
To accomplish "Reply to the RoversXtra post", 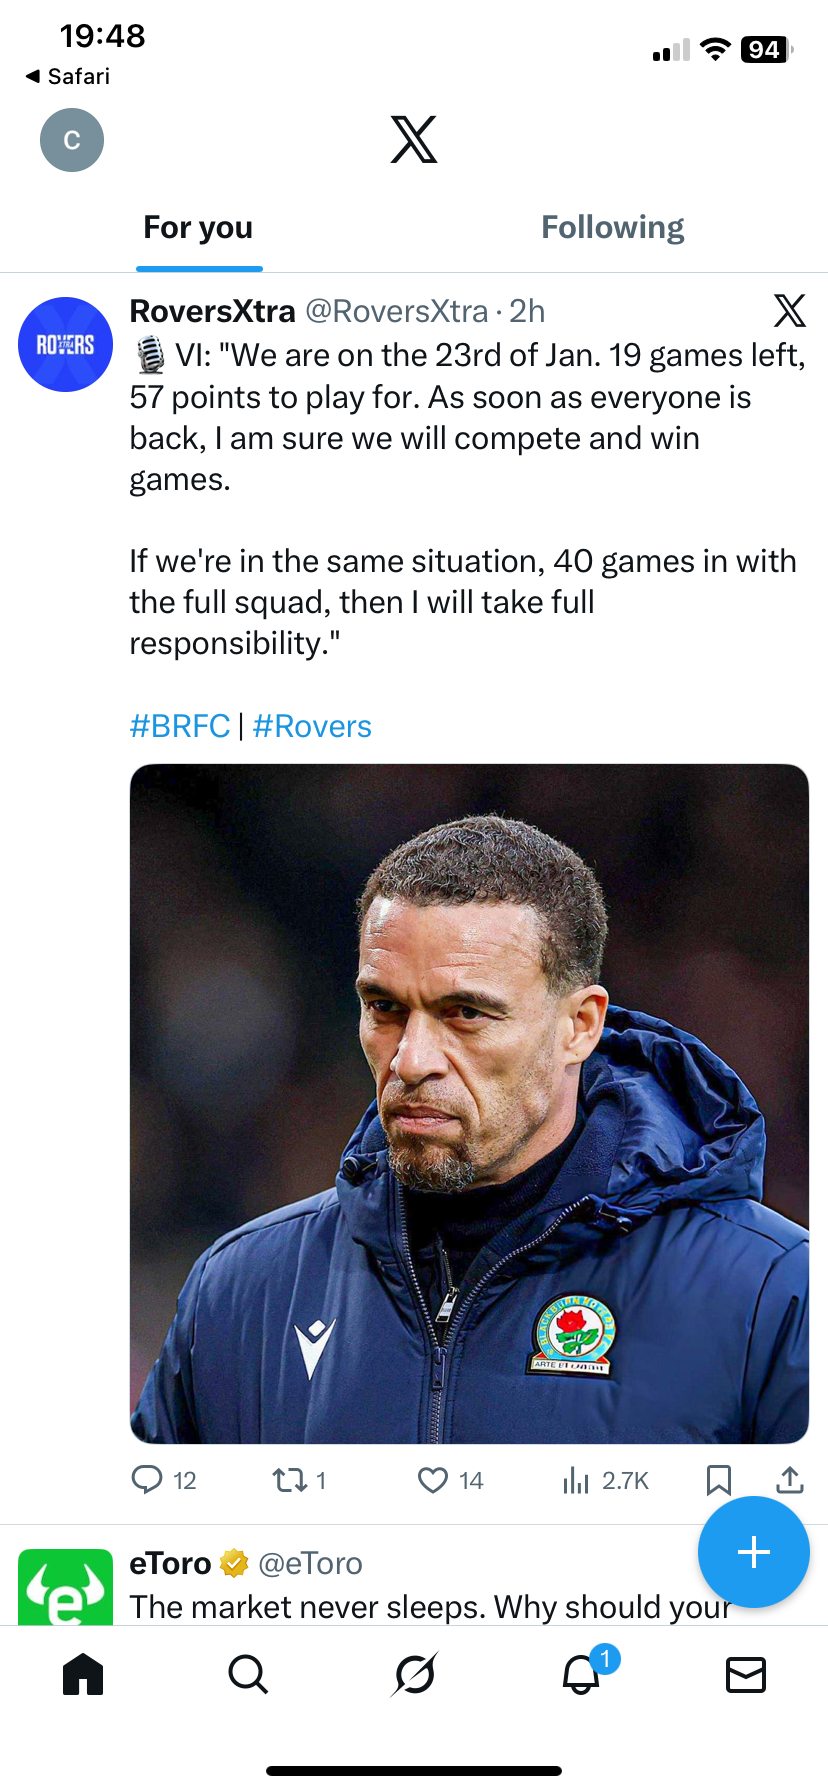I will click(148, 1479).
